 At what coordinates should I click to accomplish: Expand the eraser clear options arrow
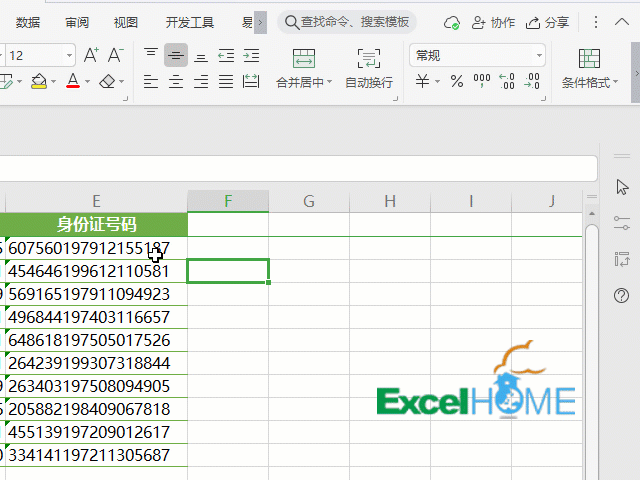[121, 82]
